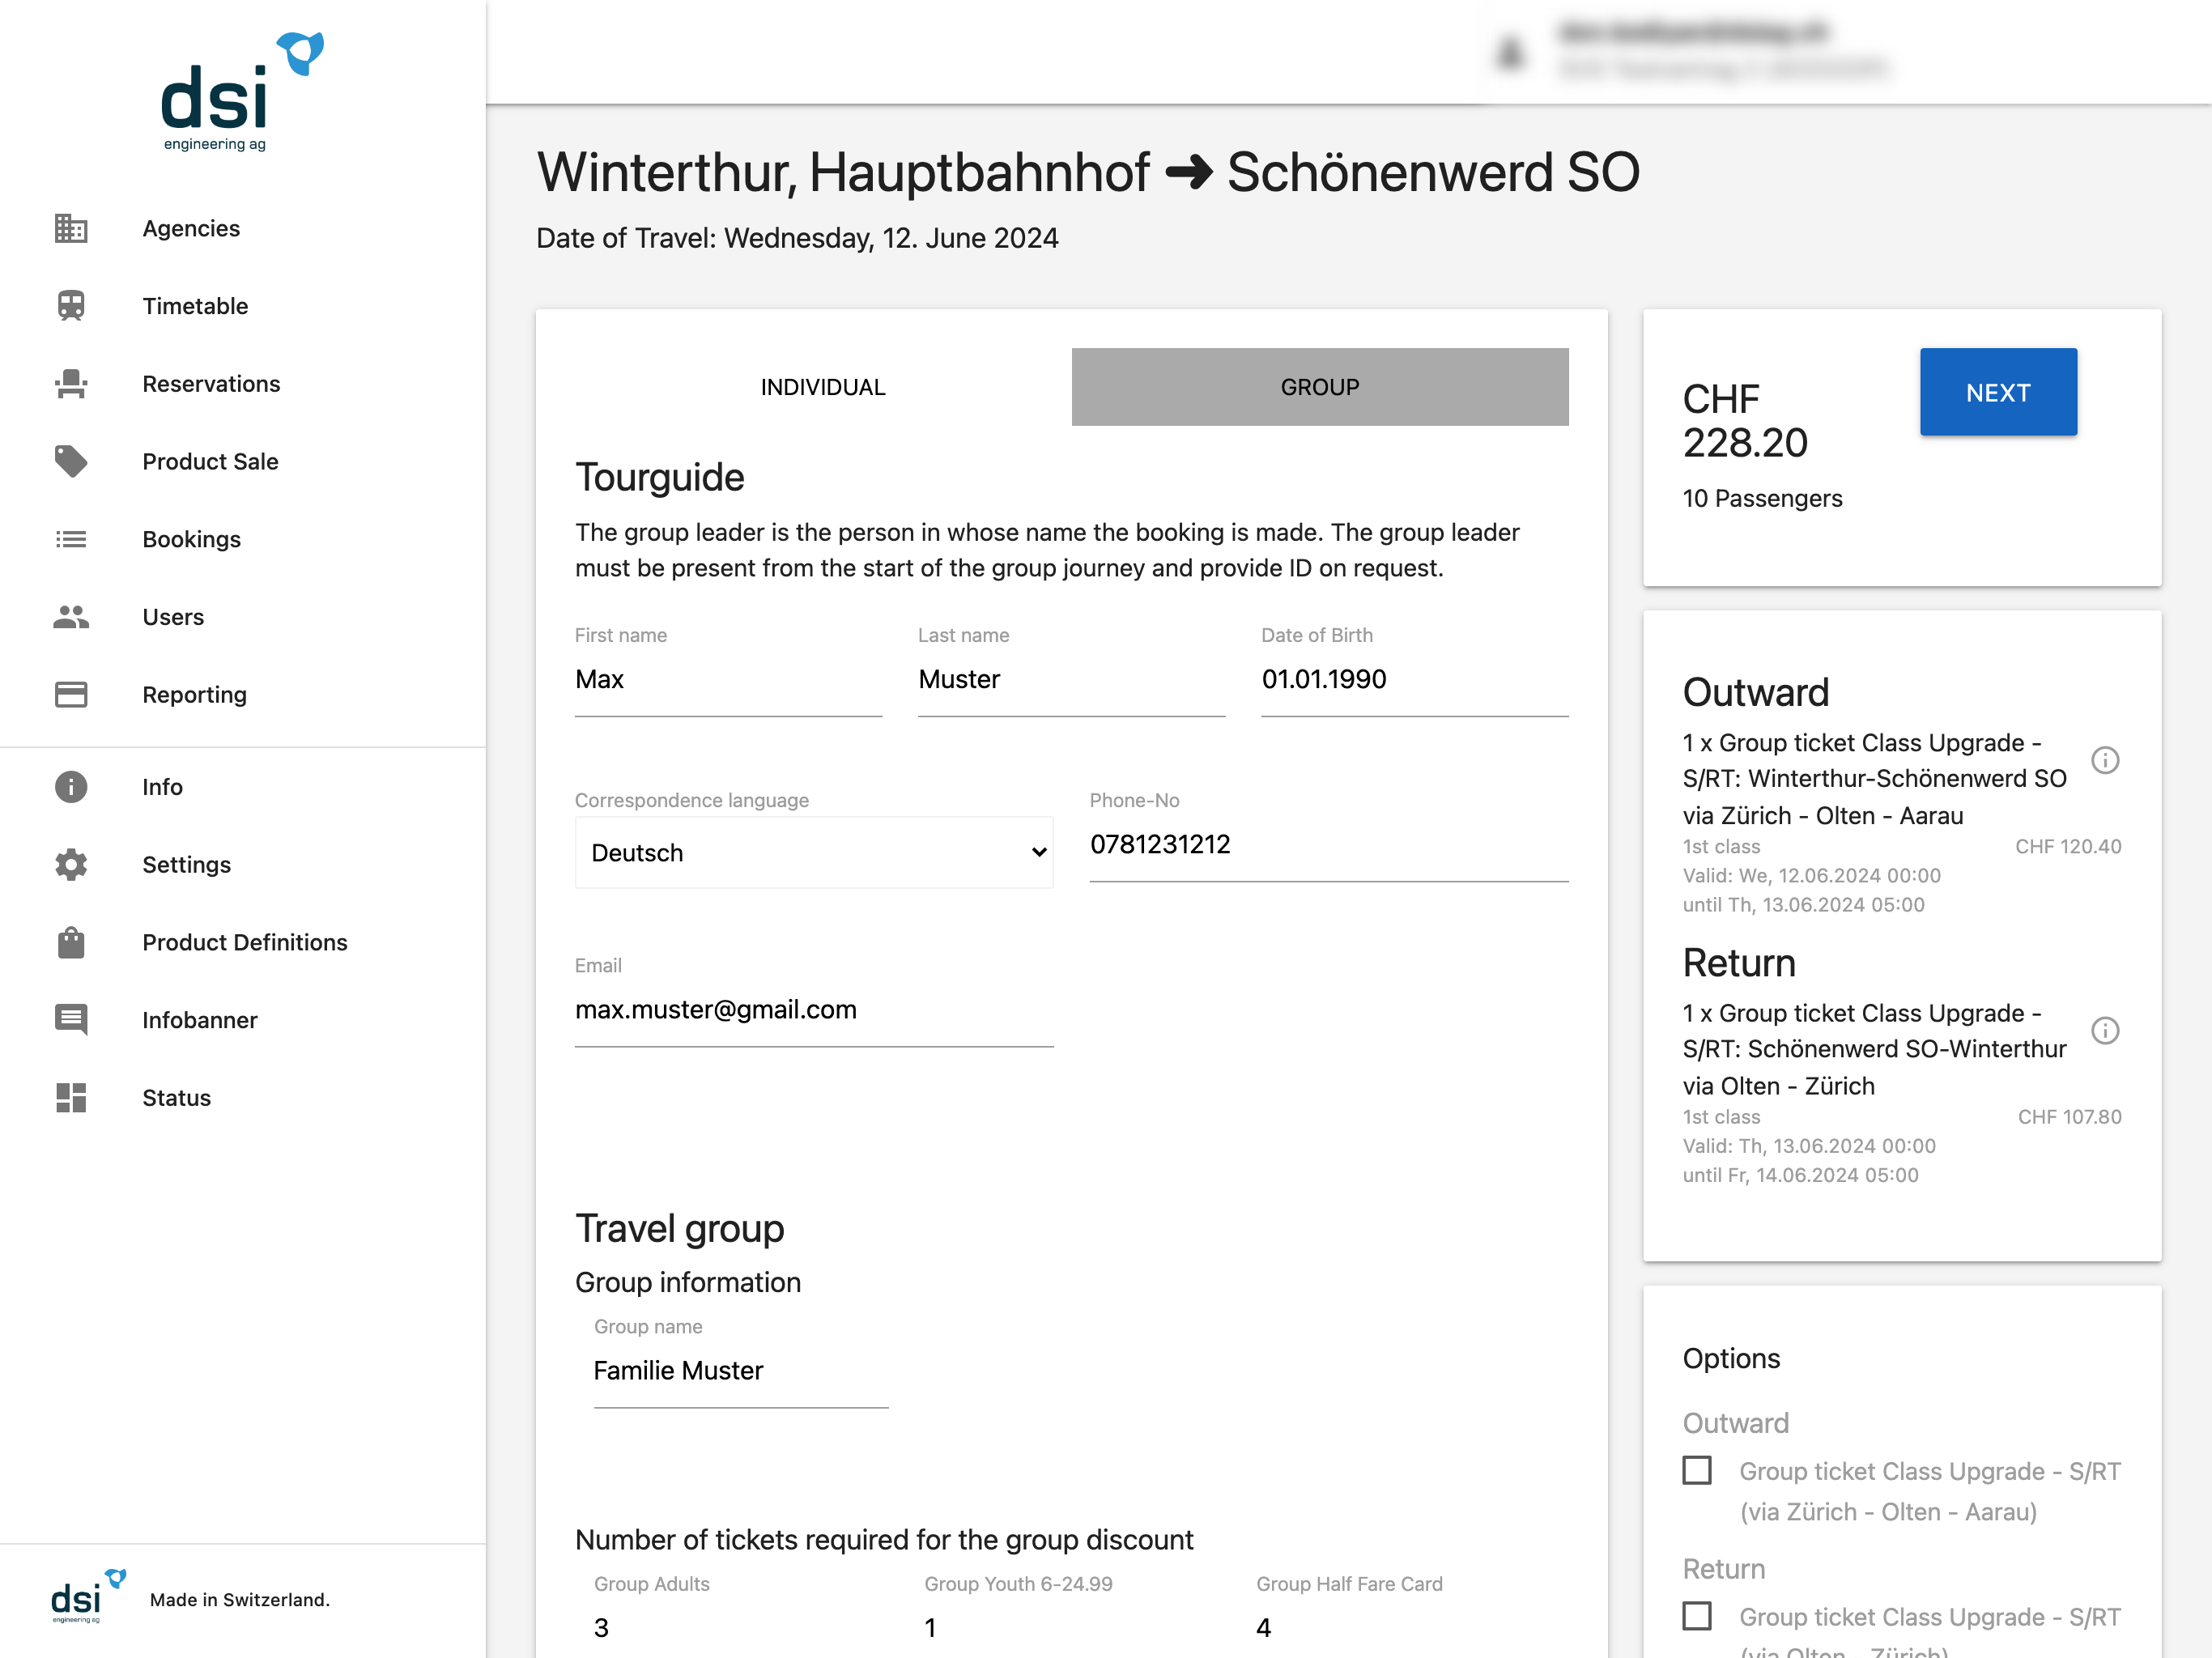Open Timetable via the train icon
2212x1658 pixels.
click(x=71, y=306)
